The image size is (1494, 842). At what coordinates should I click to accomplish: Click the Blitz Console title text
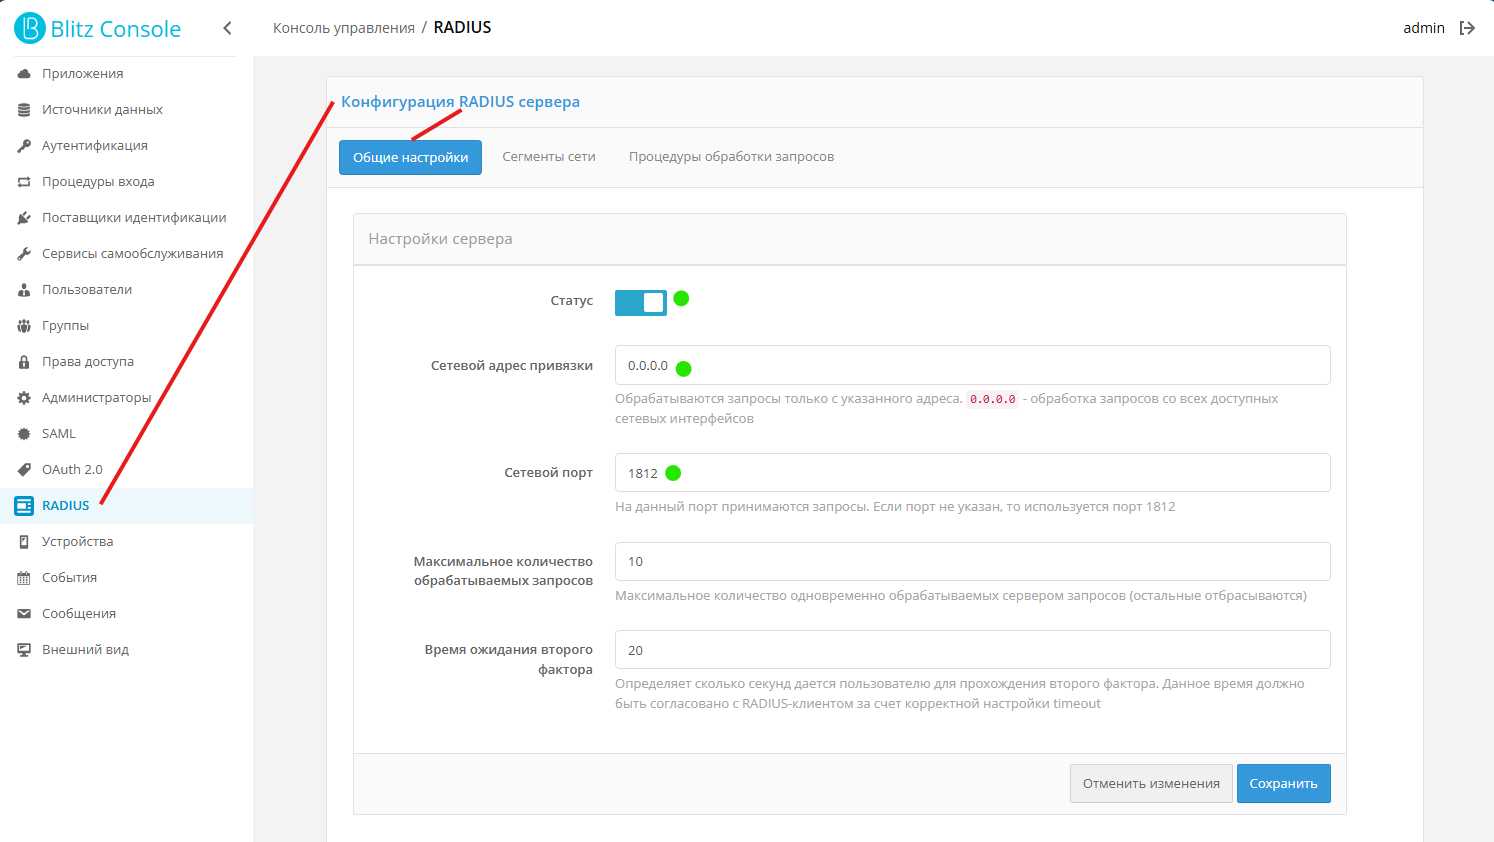pyautogui.click(x=116, y=29)
